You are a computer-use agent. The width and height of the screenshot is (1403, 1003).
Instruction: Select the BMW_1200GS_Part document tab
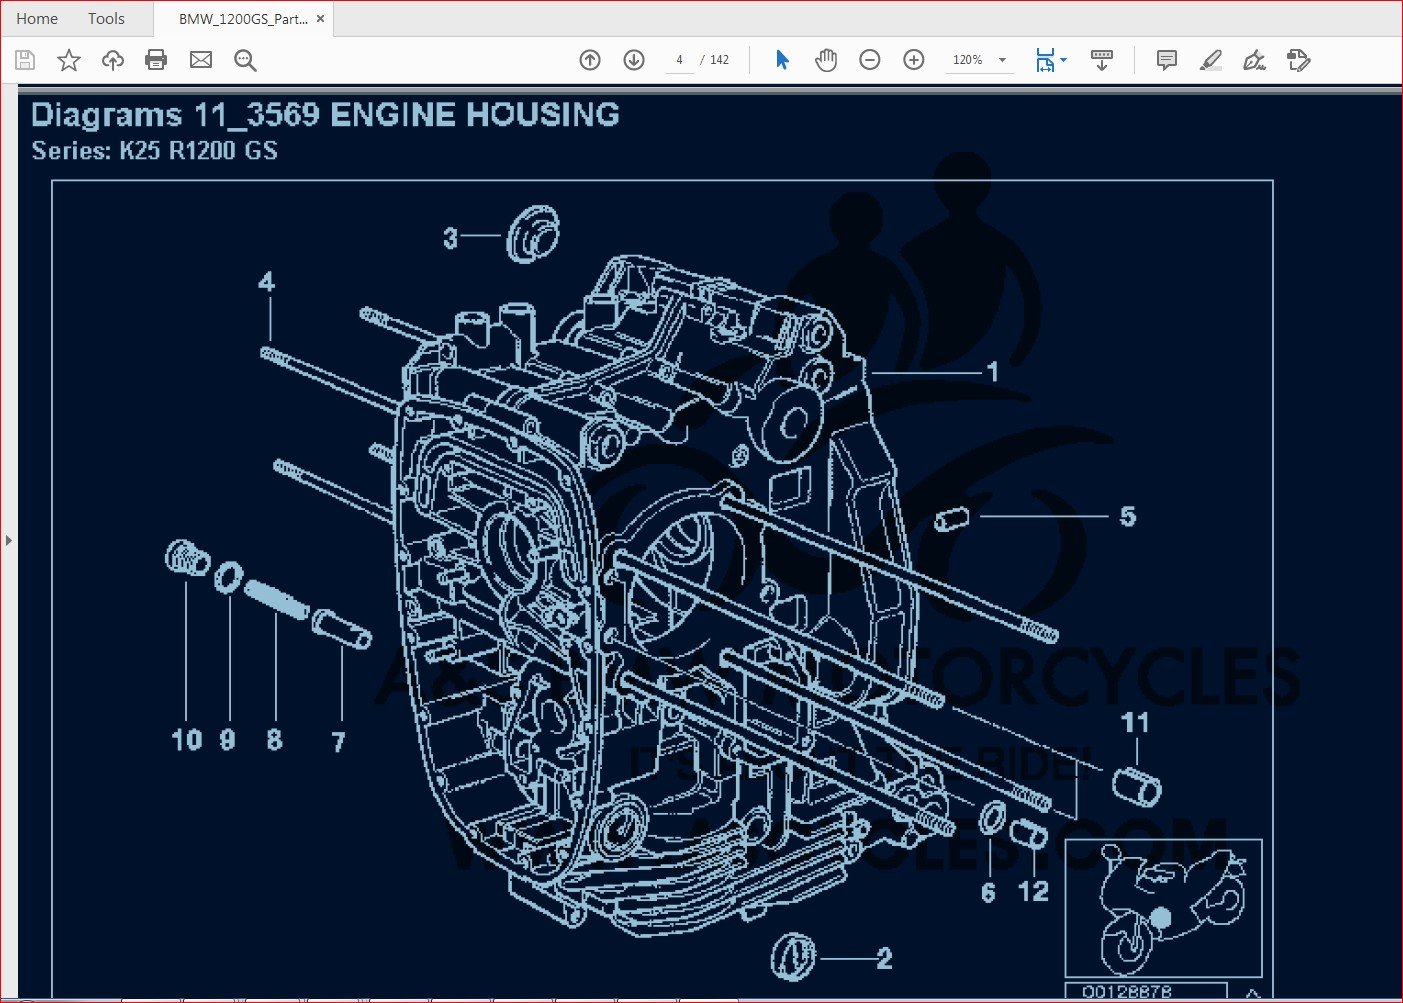click(x=243, y=19)
